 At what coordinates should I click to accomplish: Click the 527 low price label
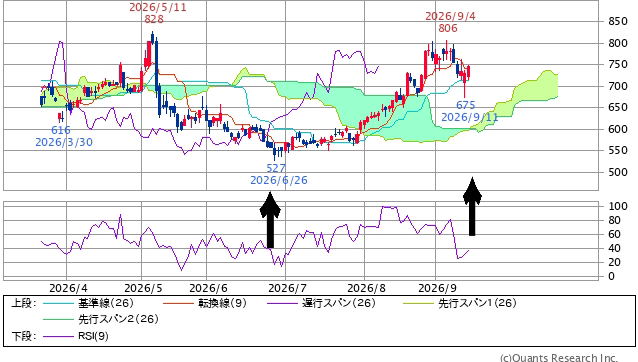point(276,168)
